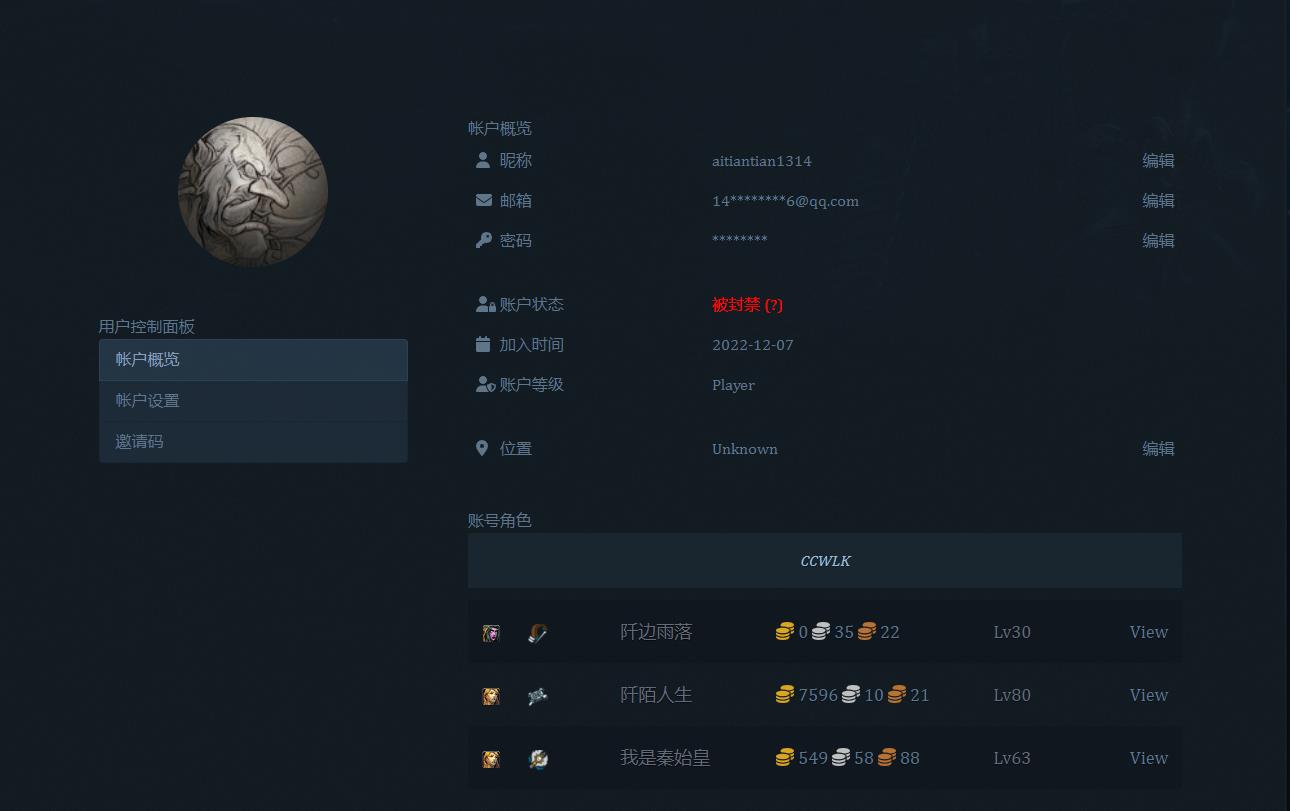Click the location pin icon beside 位置
This screenshot has width=1290, height=811.
tap(482, 447)
